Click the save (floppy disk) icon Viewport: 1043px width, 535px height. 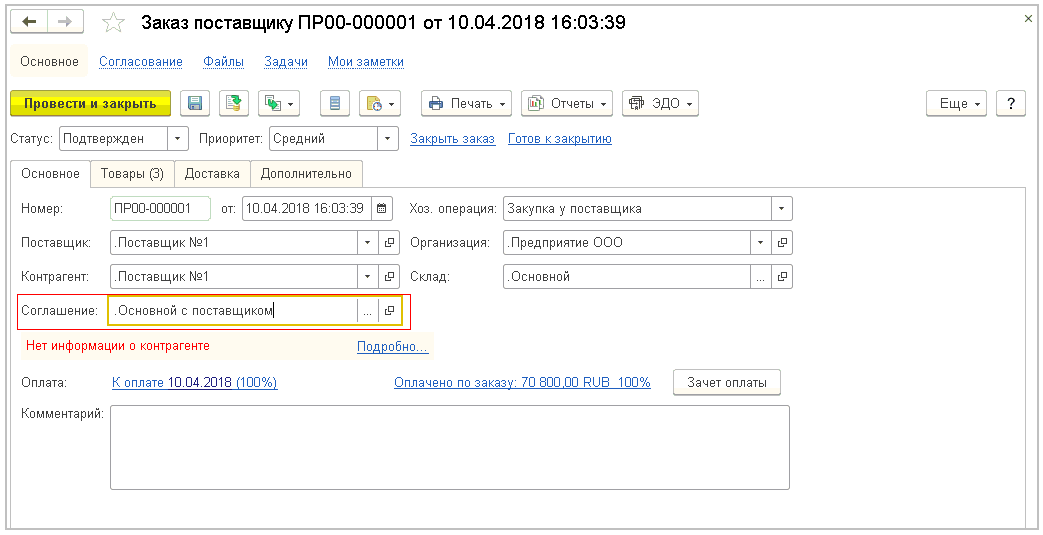pos(195,103)
